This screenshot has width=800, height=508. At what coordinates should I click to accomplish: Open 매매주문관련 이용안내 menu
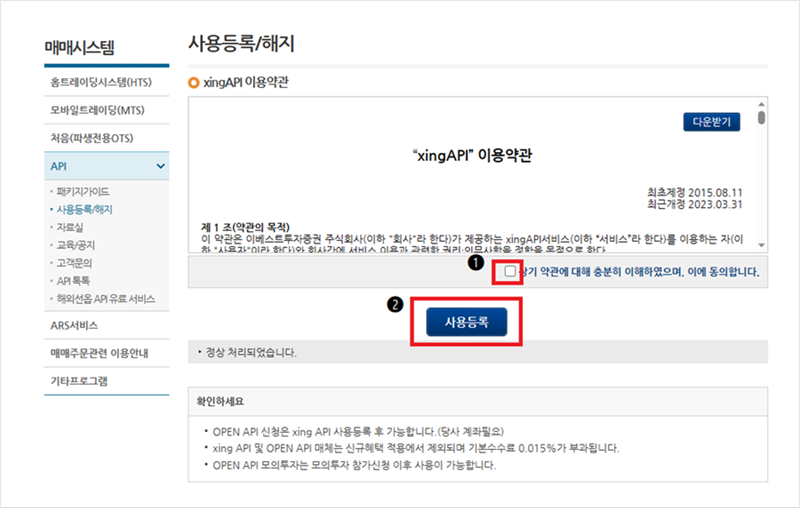[x=107, y=353]
